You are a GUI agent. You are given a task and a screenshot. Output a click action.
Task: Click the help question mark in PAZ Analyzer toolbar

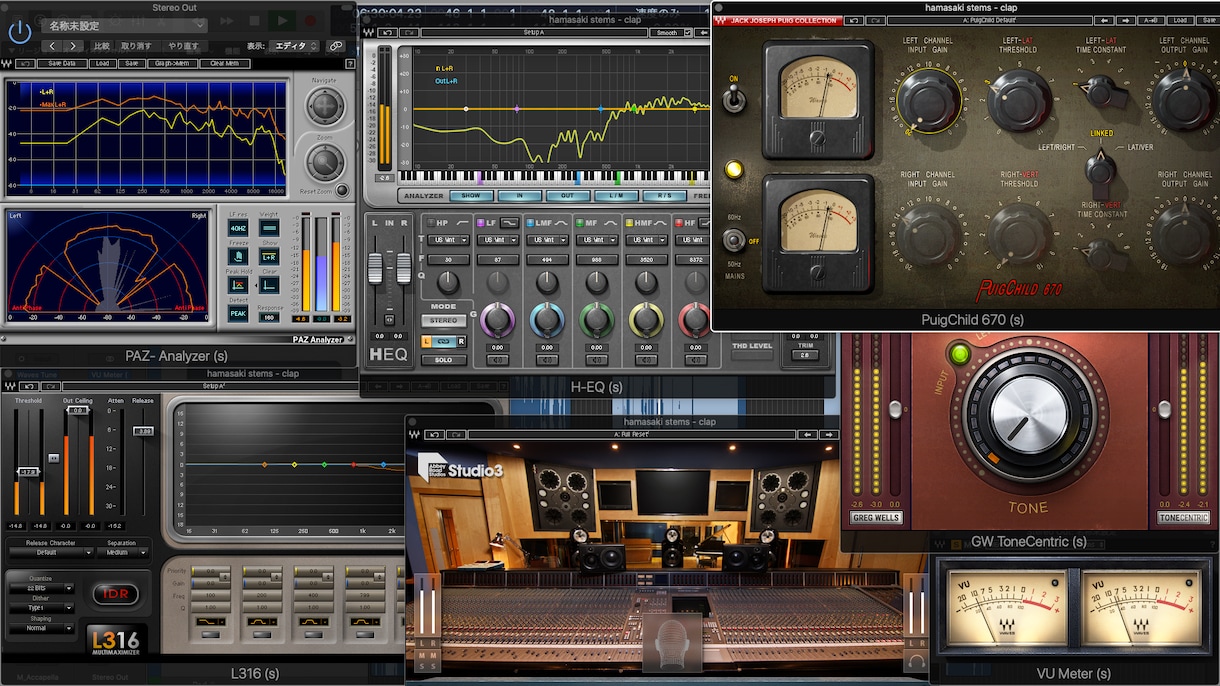(x=349, y=63)
